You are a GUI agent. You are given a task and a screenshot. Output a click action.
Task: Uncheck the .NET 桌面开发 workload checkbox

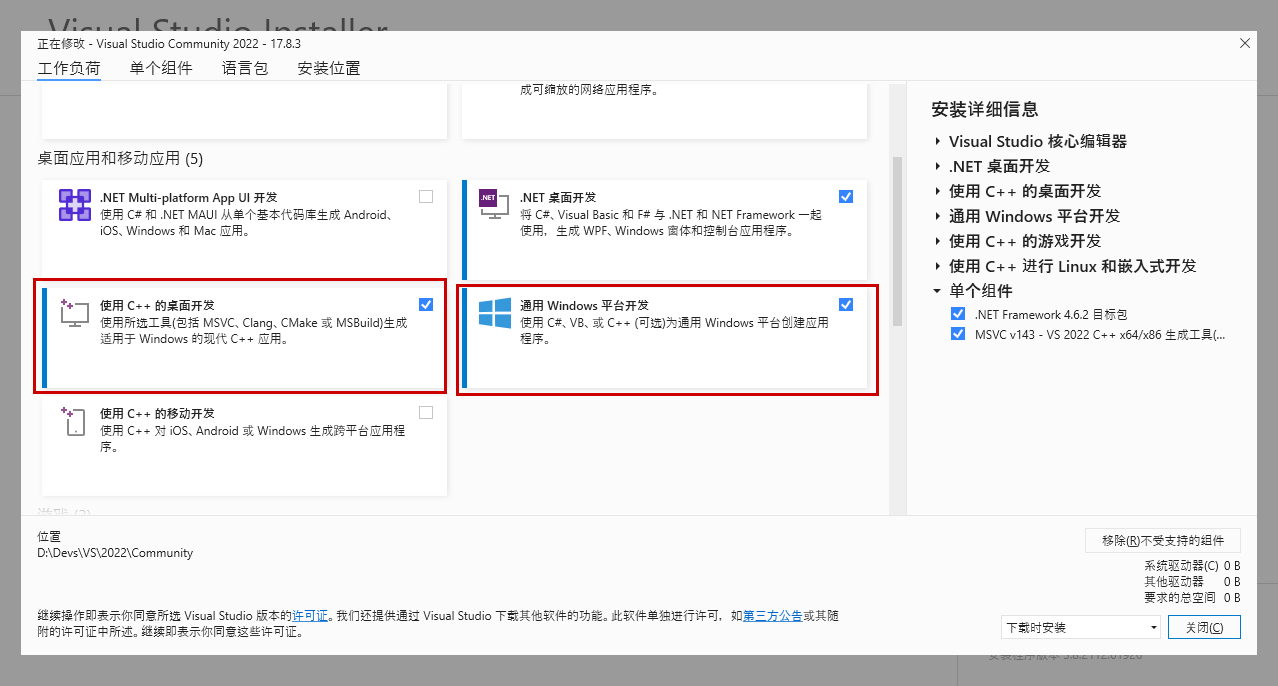(x=846, y=197)
